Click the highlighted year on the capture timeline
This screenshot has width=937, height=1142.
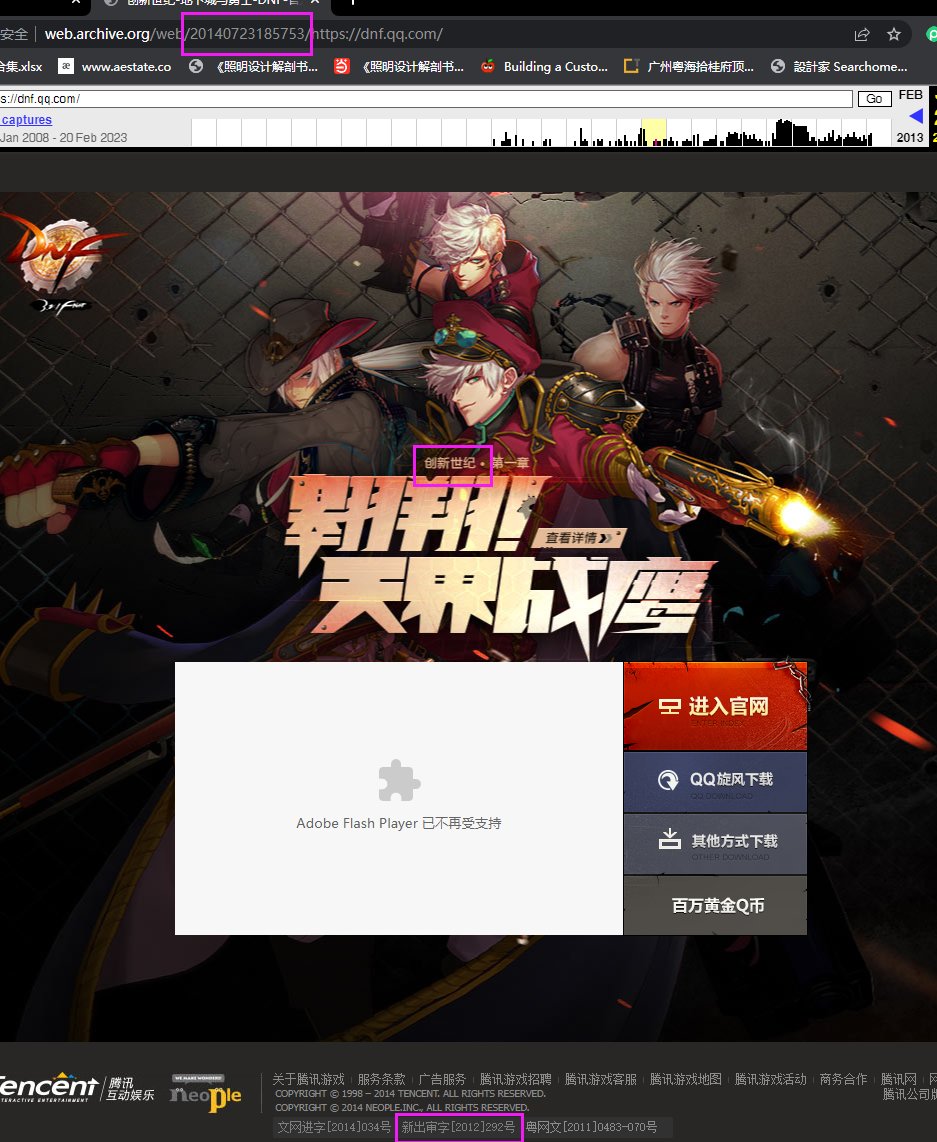(x=654, y=133)
